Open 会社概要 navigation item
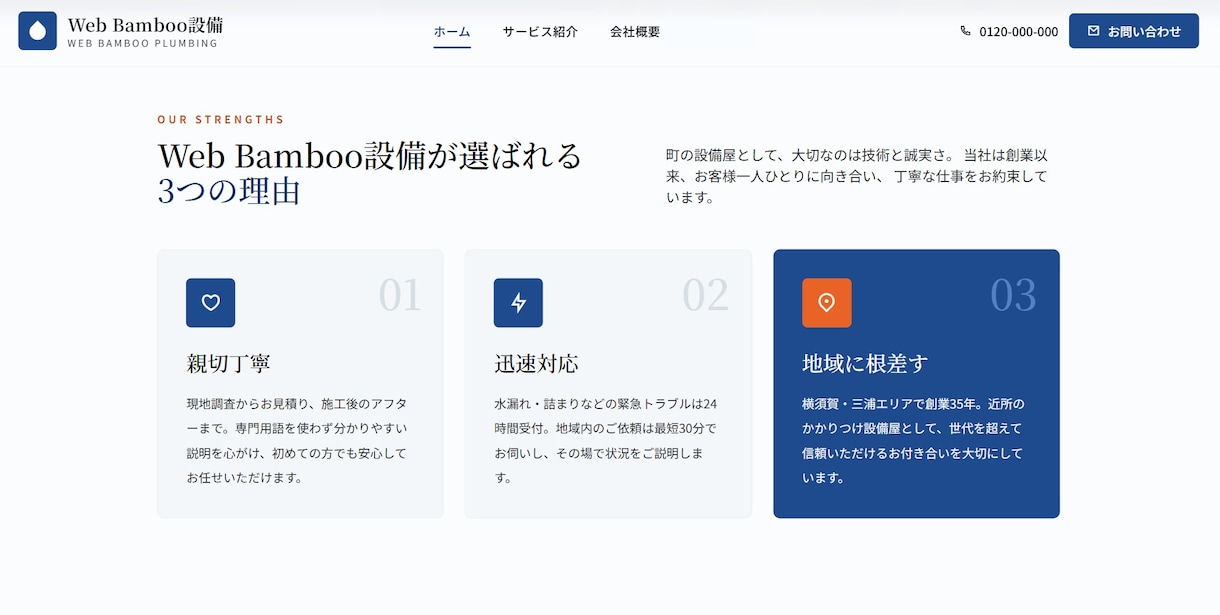The width and height of the screenshot is (1220, 615). click(635, 31)
